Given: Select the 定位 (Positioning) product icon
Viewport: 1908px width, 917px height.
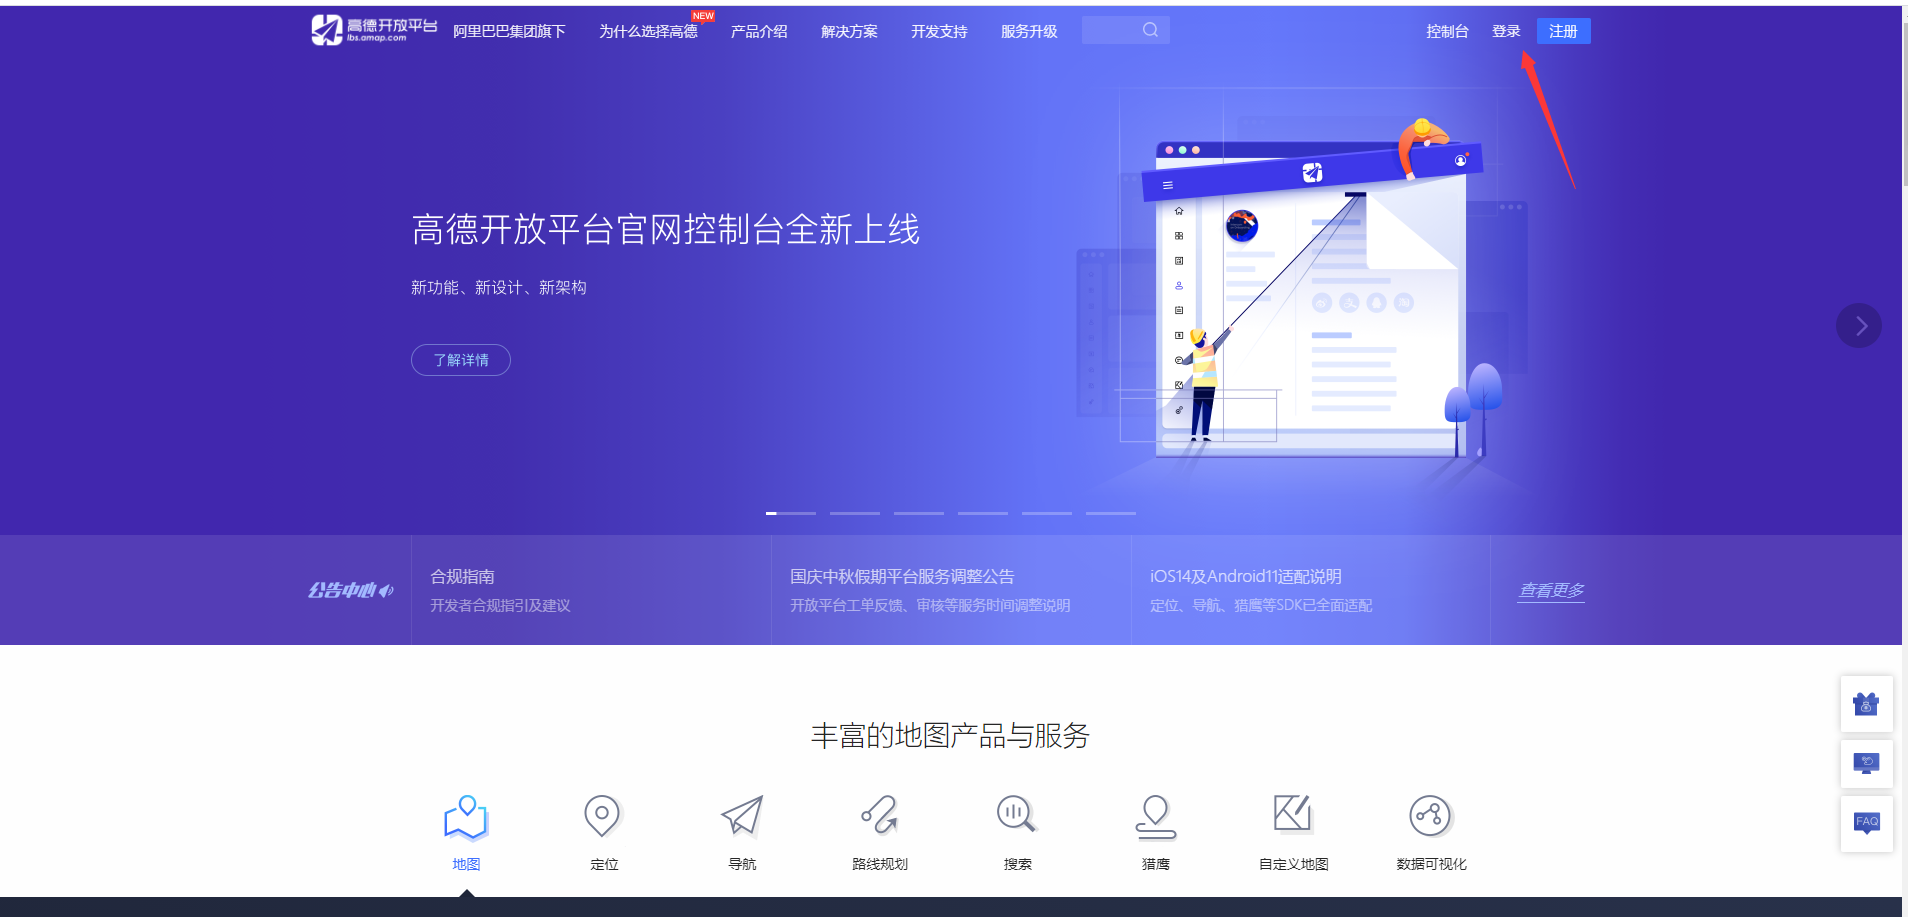Looking at the screenshot, I should tap(602, 816).
